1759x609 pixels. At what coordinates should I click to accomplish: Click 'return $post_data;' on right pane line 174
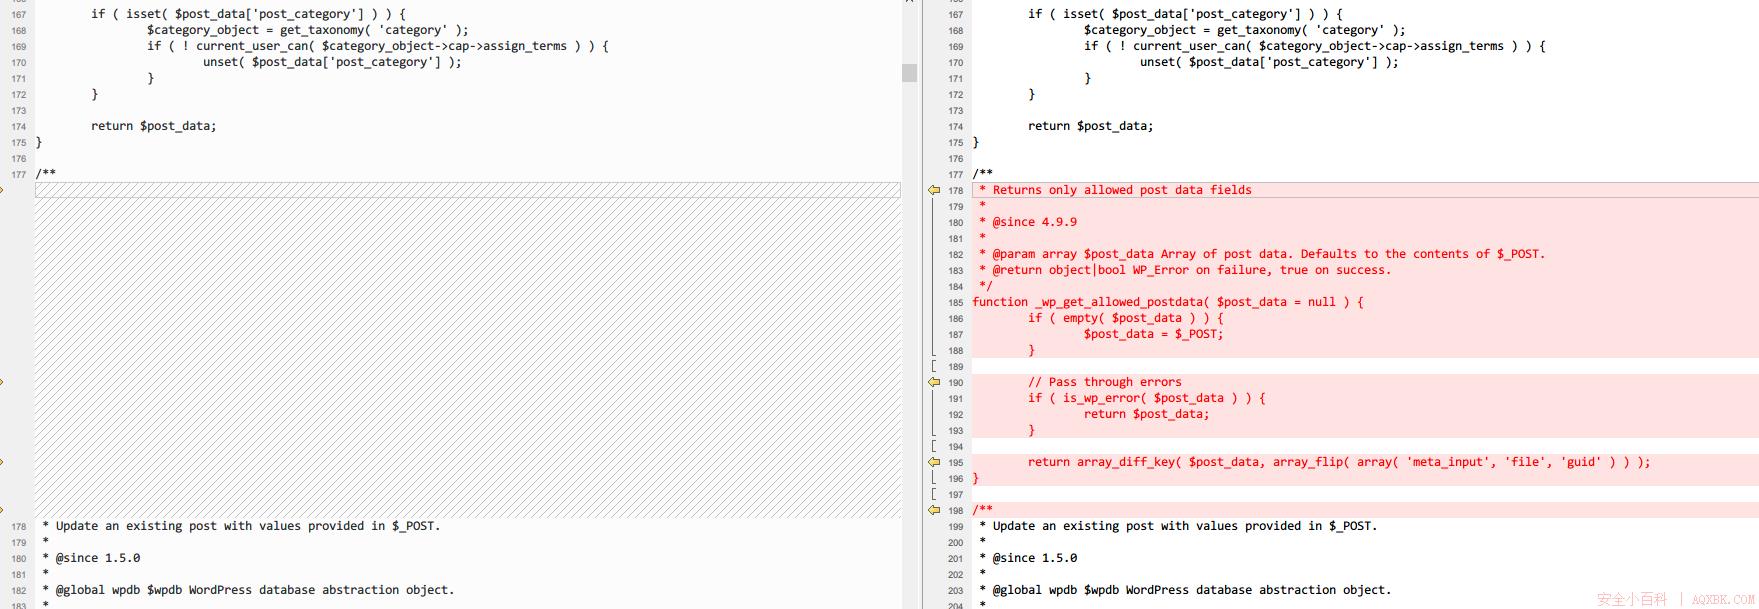[1091, 126]
